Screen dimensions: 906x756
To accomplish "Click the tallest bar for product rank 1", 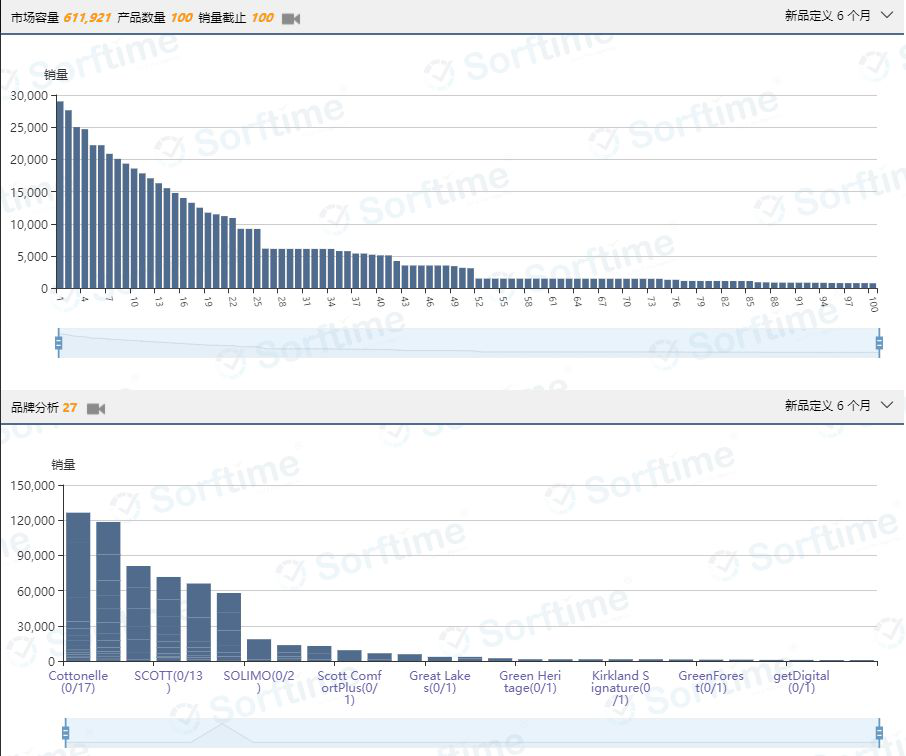I will (60, 195).
